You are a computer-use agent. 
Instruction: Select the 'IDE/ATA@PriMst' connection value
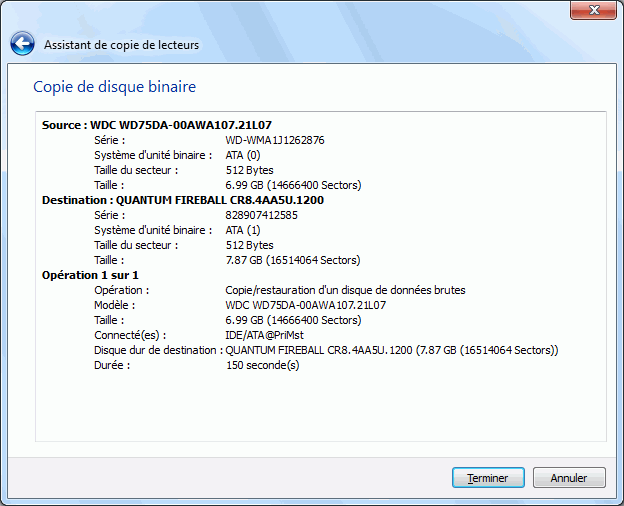point(265,335)
